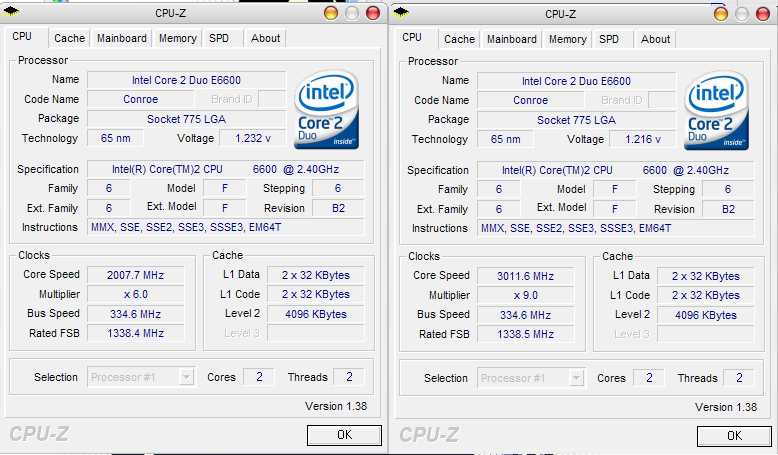Click L1 Code value in right window

pyautogui.click(x=706, y=295)
